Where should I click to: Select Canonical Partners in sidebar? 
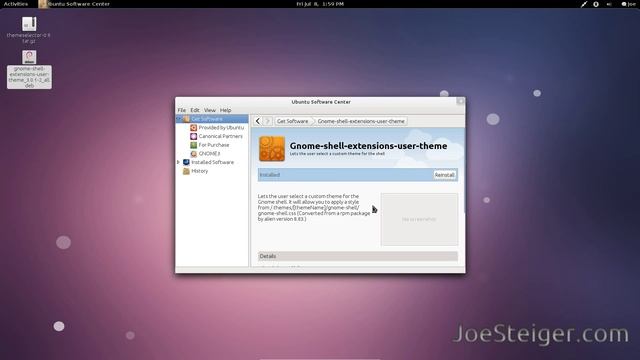tap(220, 136)
